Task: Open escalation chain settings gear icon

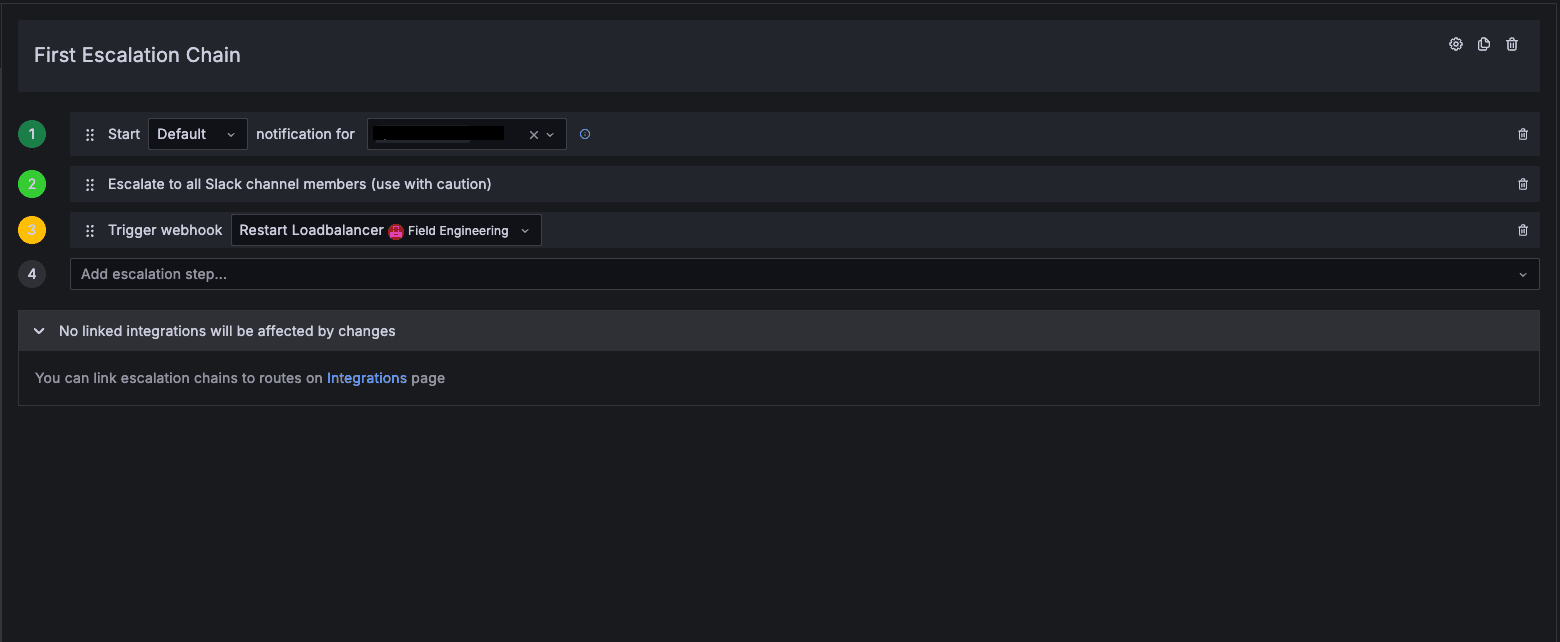Action: [1456, 44]
